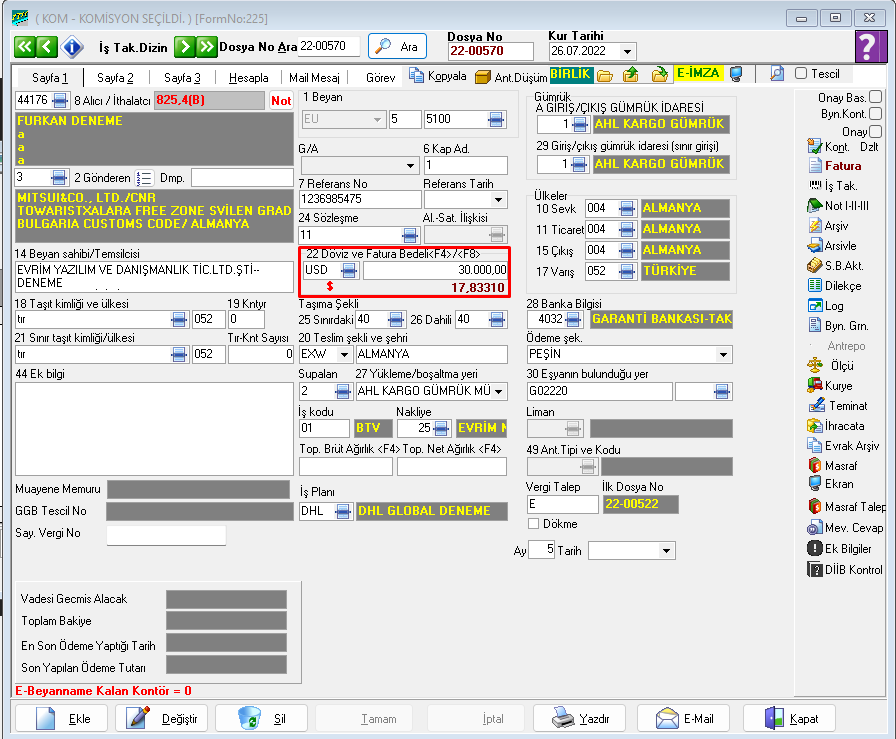Expand the Kur Tarihi date dropdown
The height and width of the screenshot is (739, 896).
click(627, 52)
